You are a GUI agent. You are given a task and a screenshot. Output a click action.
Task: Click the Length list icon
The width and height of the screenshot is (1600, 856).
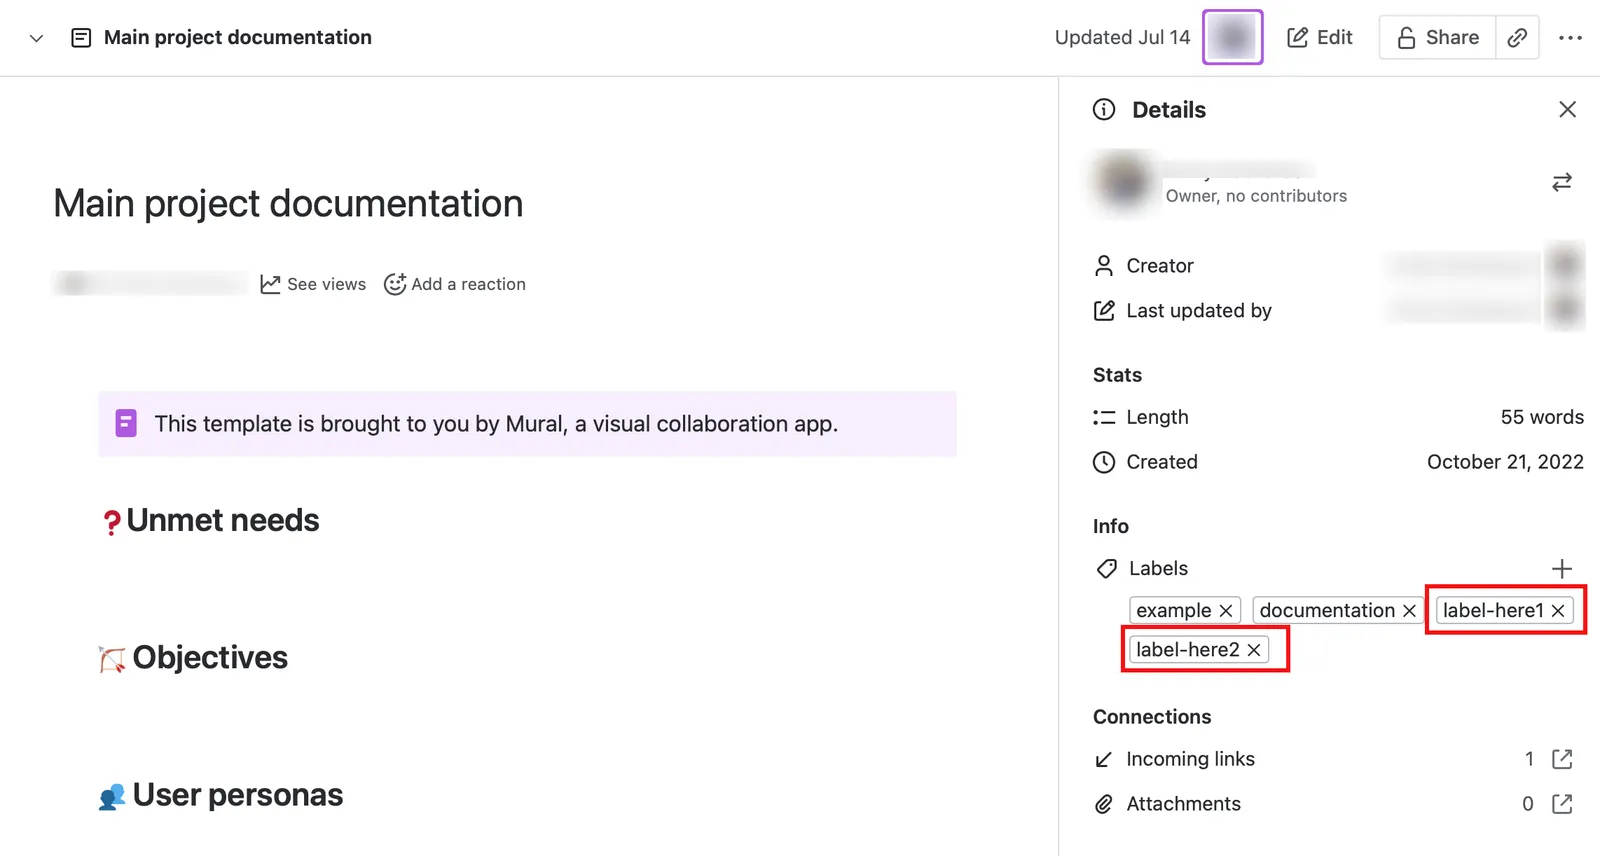coord(1103,417)
